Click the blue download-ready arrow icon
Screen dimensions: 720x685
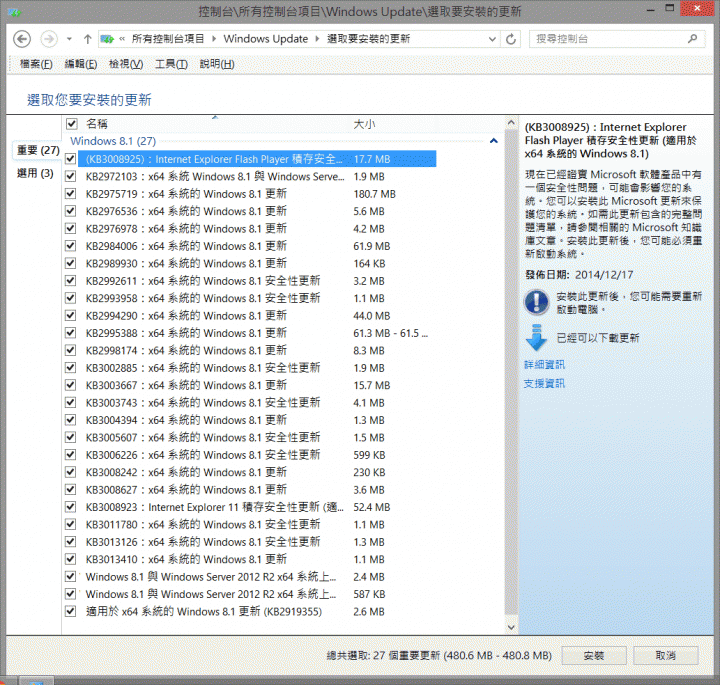[536, 337]
